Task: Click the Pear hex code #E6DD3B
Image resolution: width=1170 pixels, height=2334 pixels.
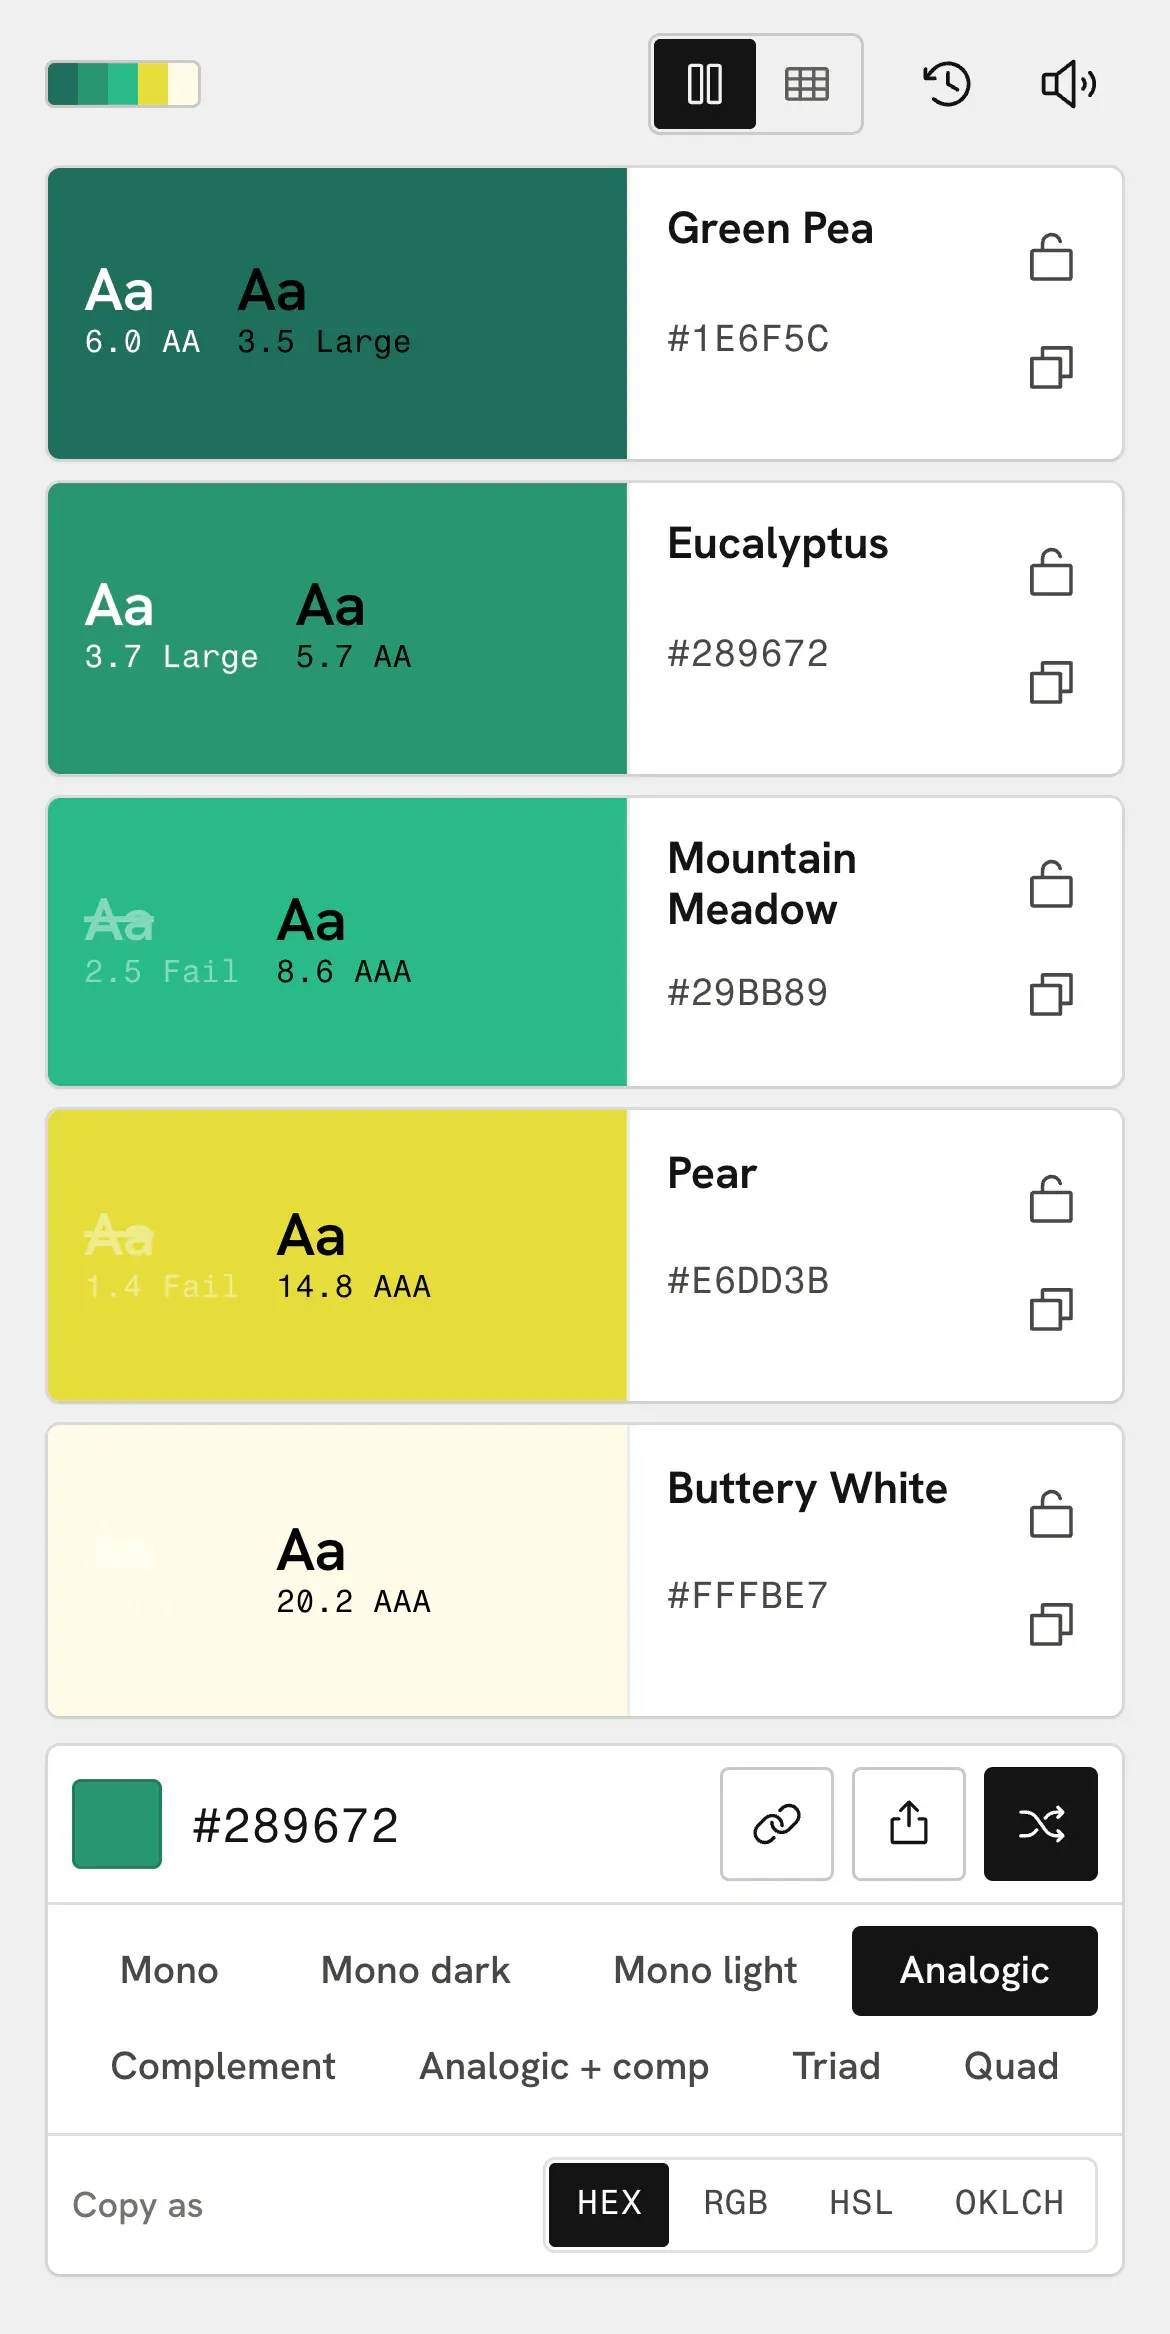Action: click(x=748, y=1282)
